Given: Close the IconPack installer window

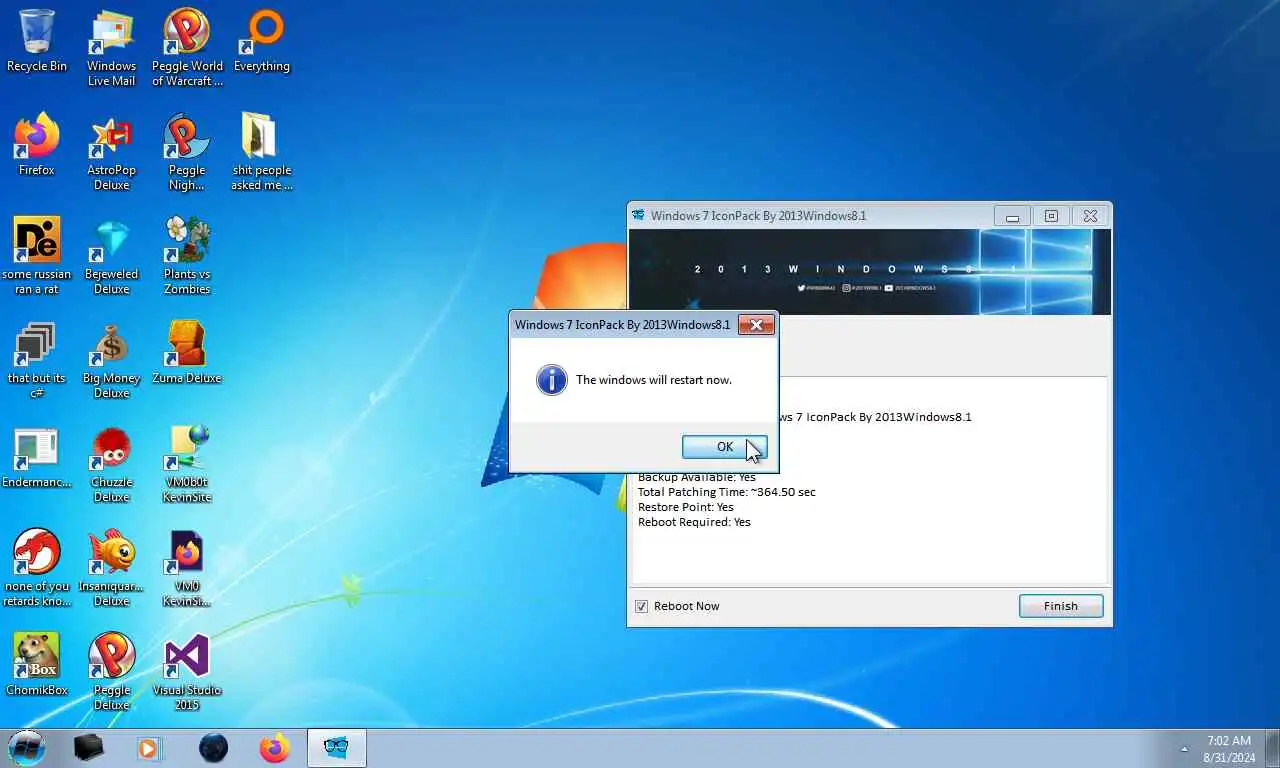Looking at the screenshot, I should tap(1090, 216).
